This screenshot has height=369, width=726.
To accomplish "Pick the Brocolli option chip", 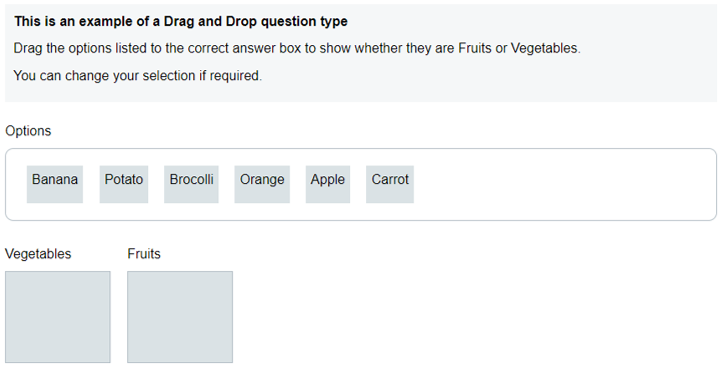I will click(x=191, y=184).
